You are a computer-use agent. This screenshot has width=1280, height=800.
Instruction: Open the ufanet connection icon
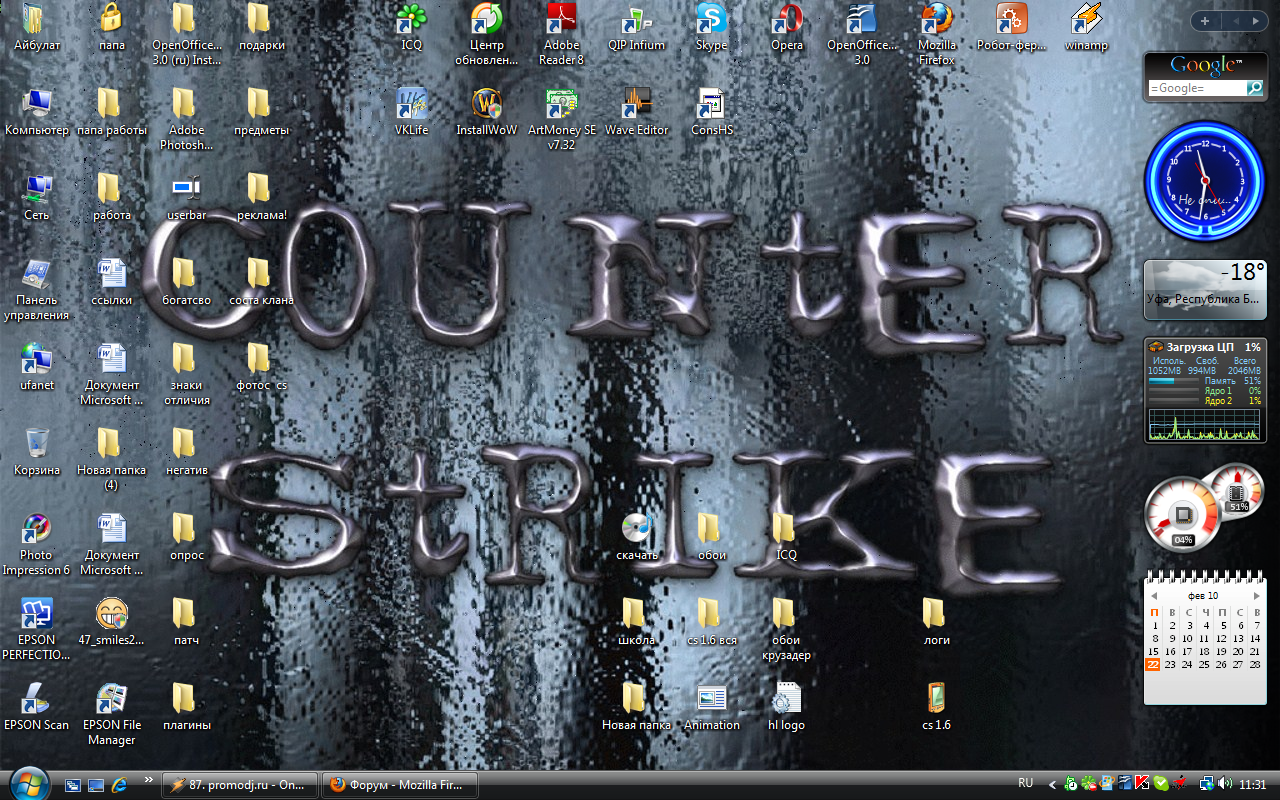(x=36, y=358)
